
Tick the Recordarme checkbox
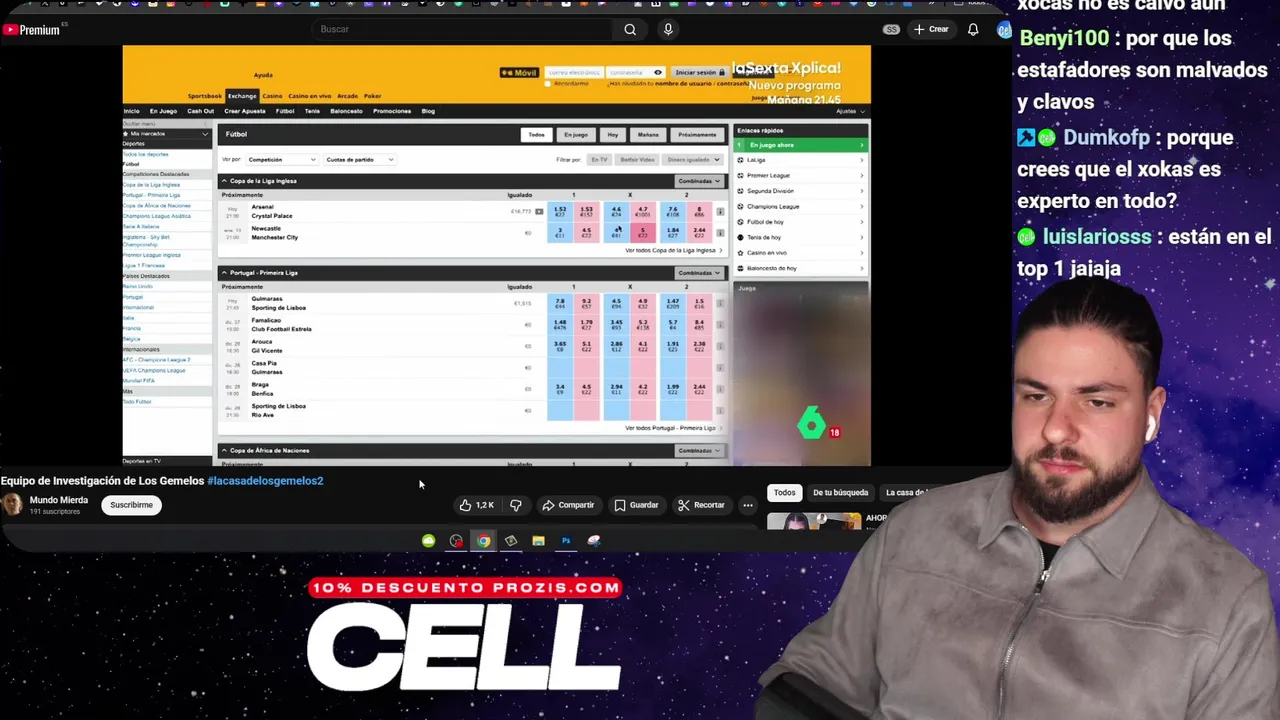click(x=549, y=84)
